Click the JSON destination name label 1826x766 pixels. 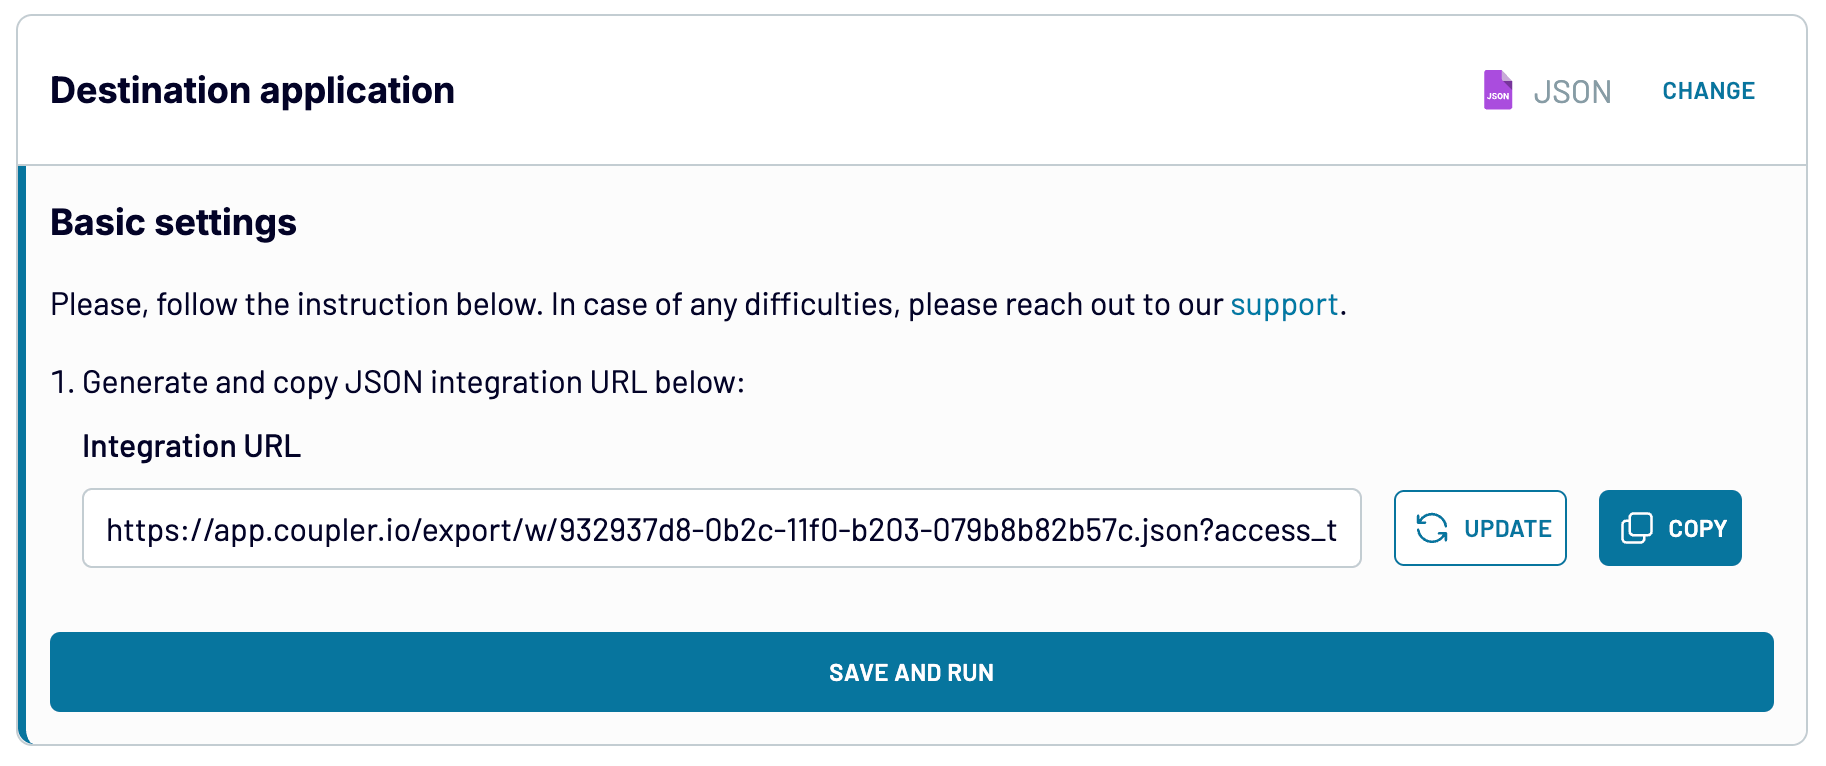(x=1572, y=92)
